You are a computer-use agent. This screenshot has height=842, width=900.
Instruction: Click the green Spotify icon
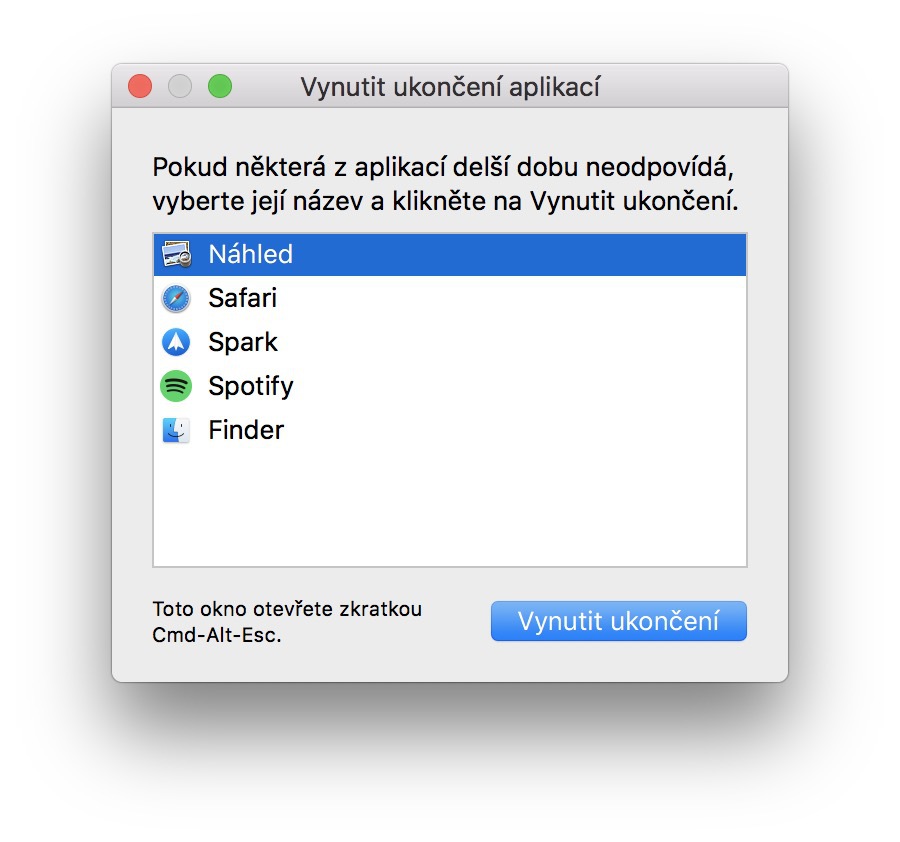(x=176, y=386)
